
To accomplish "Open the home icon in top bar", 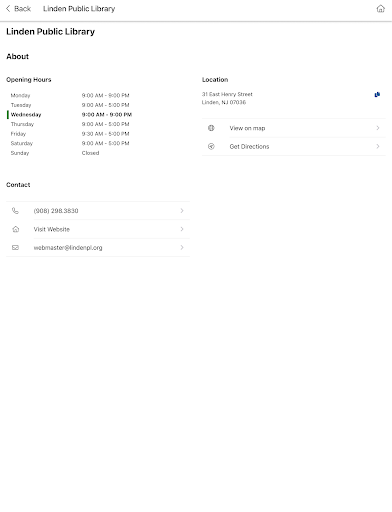I will click(380, 9).
